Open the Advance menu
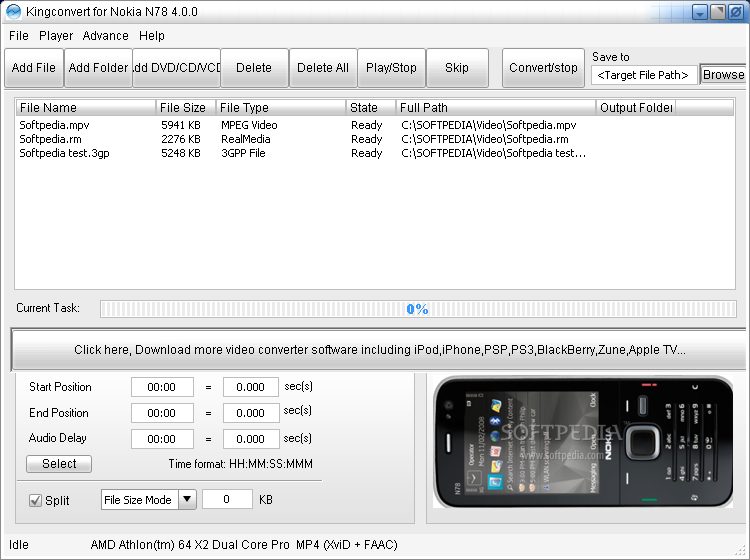The width and height of the screenshot is (750, 560). (x=105, y=36)
